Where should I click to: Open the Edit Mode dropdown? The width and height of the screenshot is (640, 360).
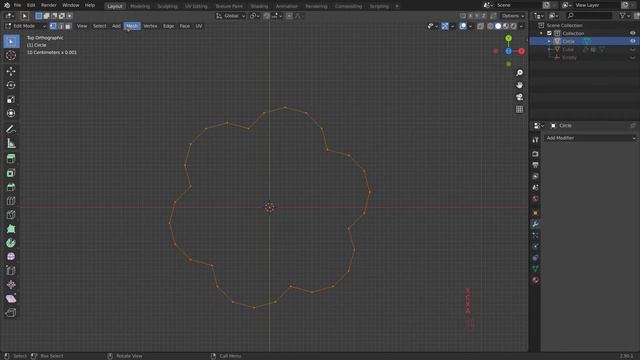click(x=26, y=26)
